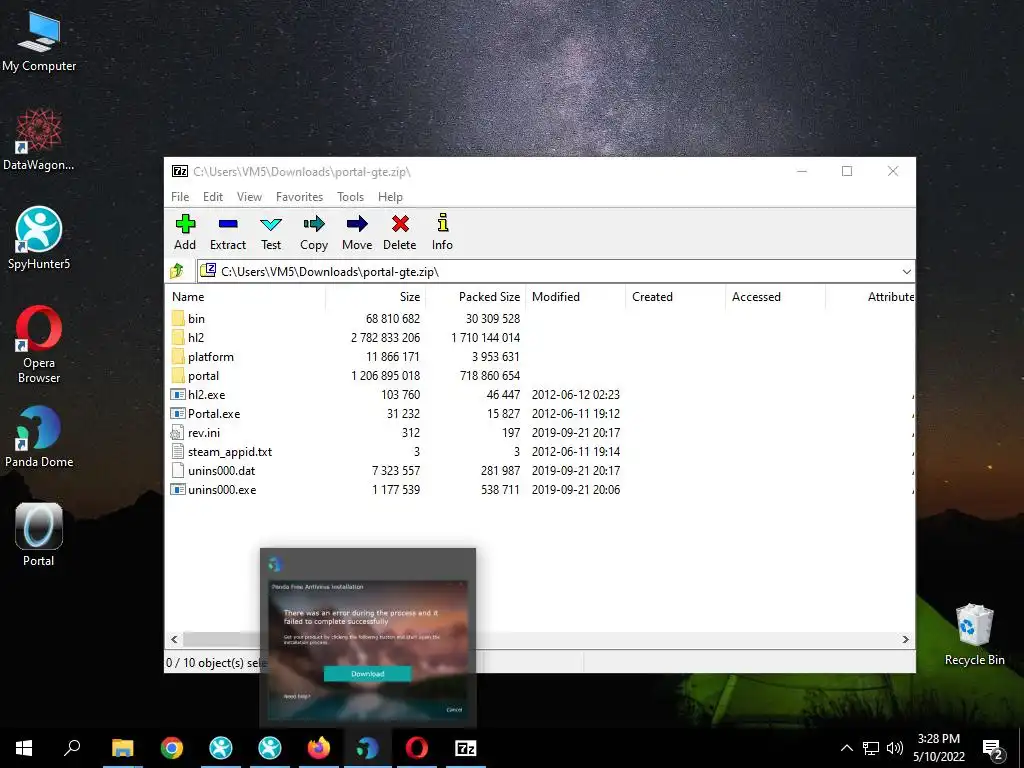Sort by the Size column header
Image resolution: width=1024 pixels, height=768 pixels.
pyautogui.click(x=376, y=296)
